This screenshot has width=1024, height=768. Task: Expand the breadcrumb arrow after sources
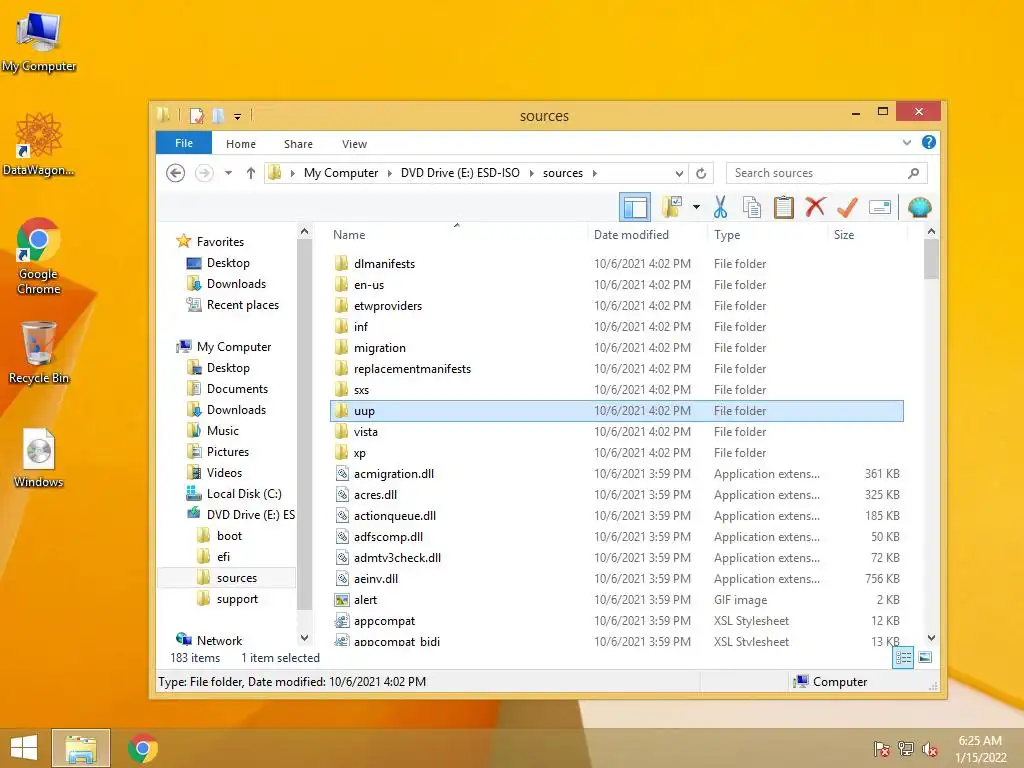click(594, 173)
